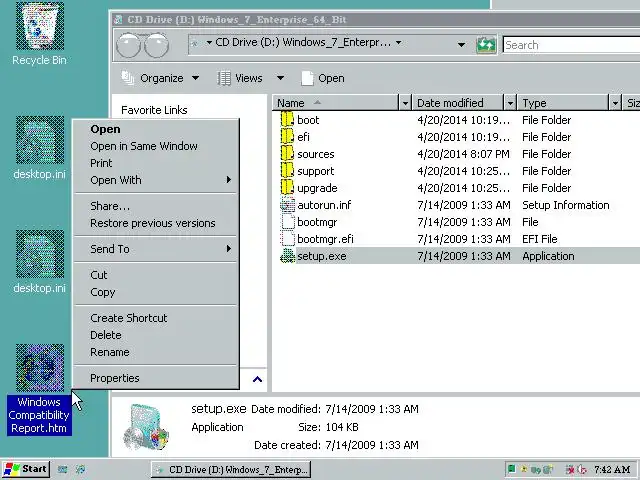Expand the Type column filter dropdown
640x480 pixels.
pos(615,103)
